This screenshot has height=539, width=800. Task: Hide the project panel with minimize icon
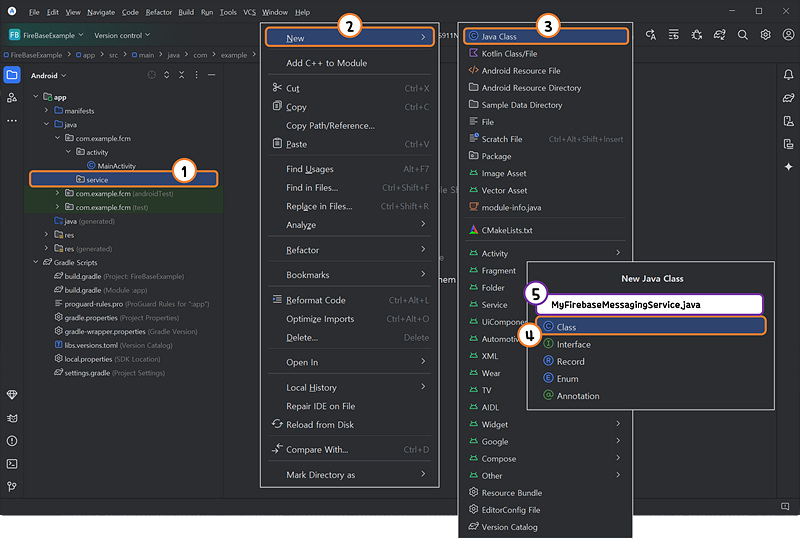[211, 75]
